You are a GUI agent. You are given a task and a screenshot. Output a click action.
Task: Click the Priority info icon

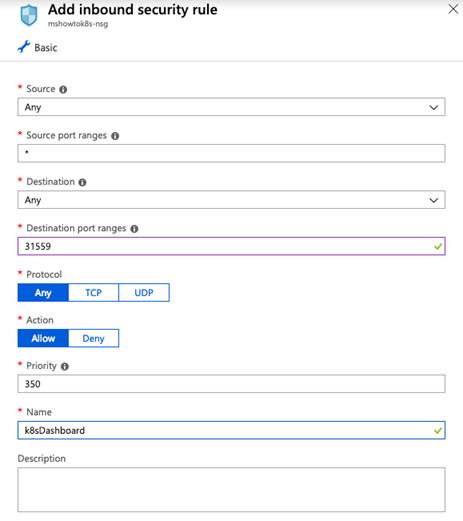(65, 366)
